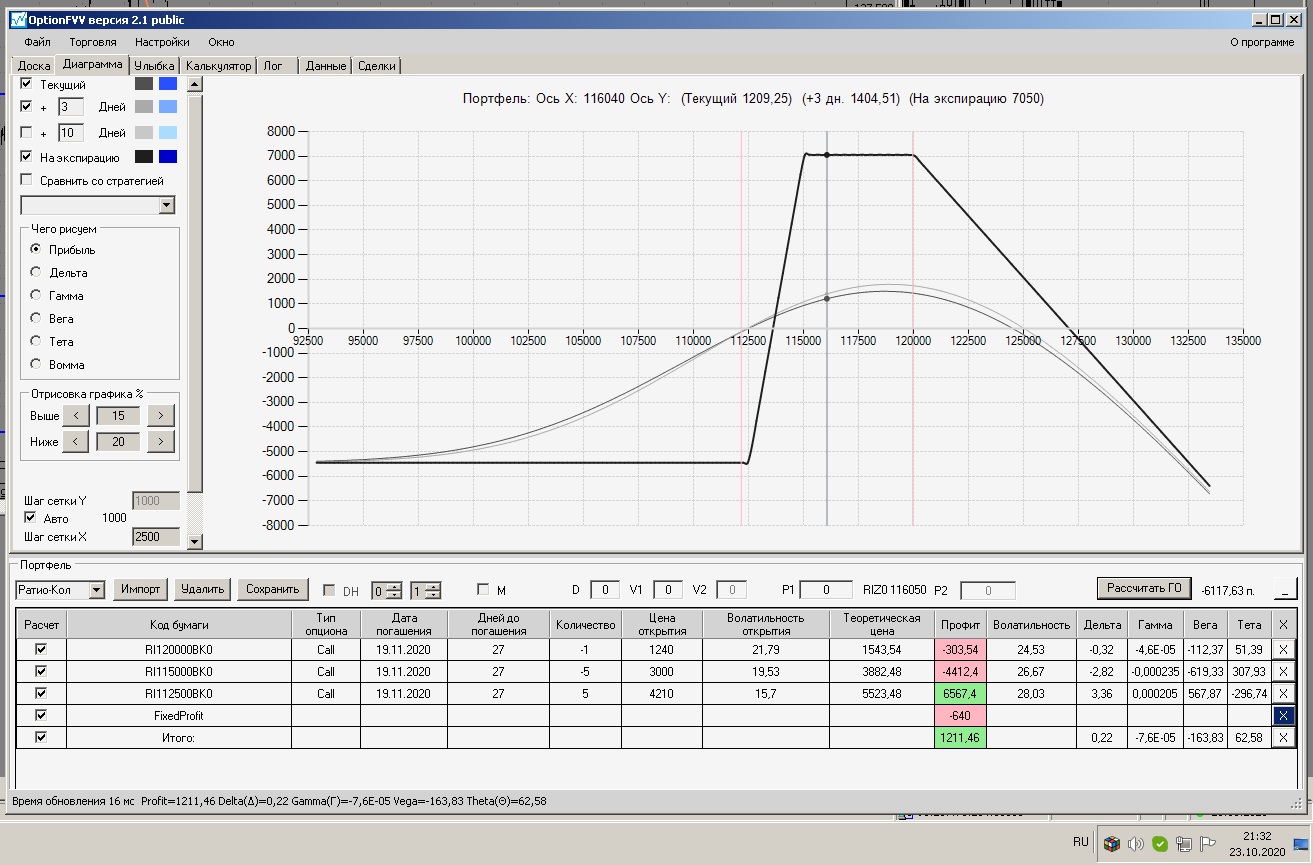Toggle the M checkbox in portfolio toolbar
The image size is (1313, 865).
(484, 590)
